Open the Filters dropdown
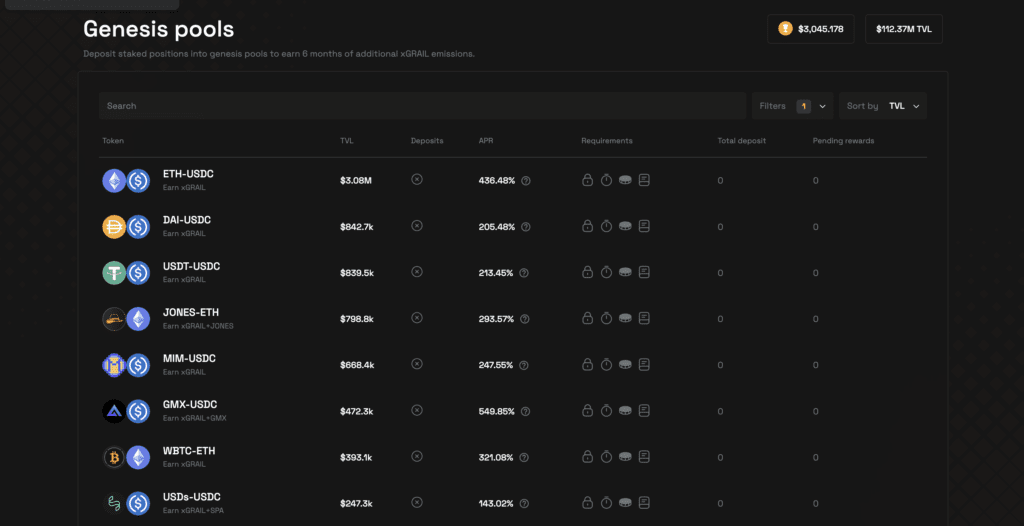Viewport: 1024px width, 526px height. click(792, 106)
